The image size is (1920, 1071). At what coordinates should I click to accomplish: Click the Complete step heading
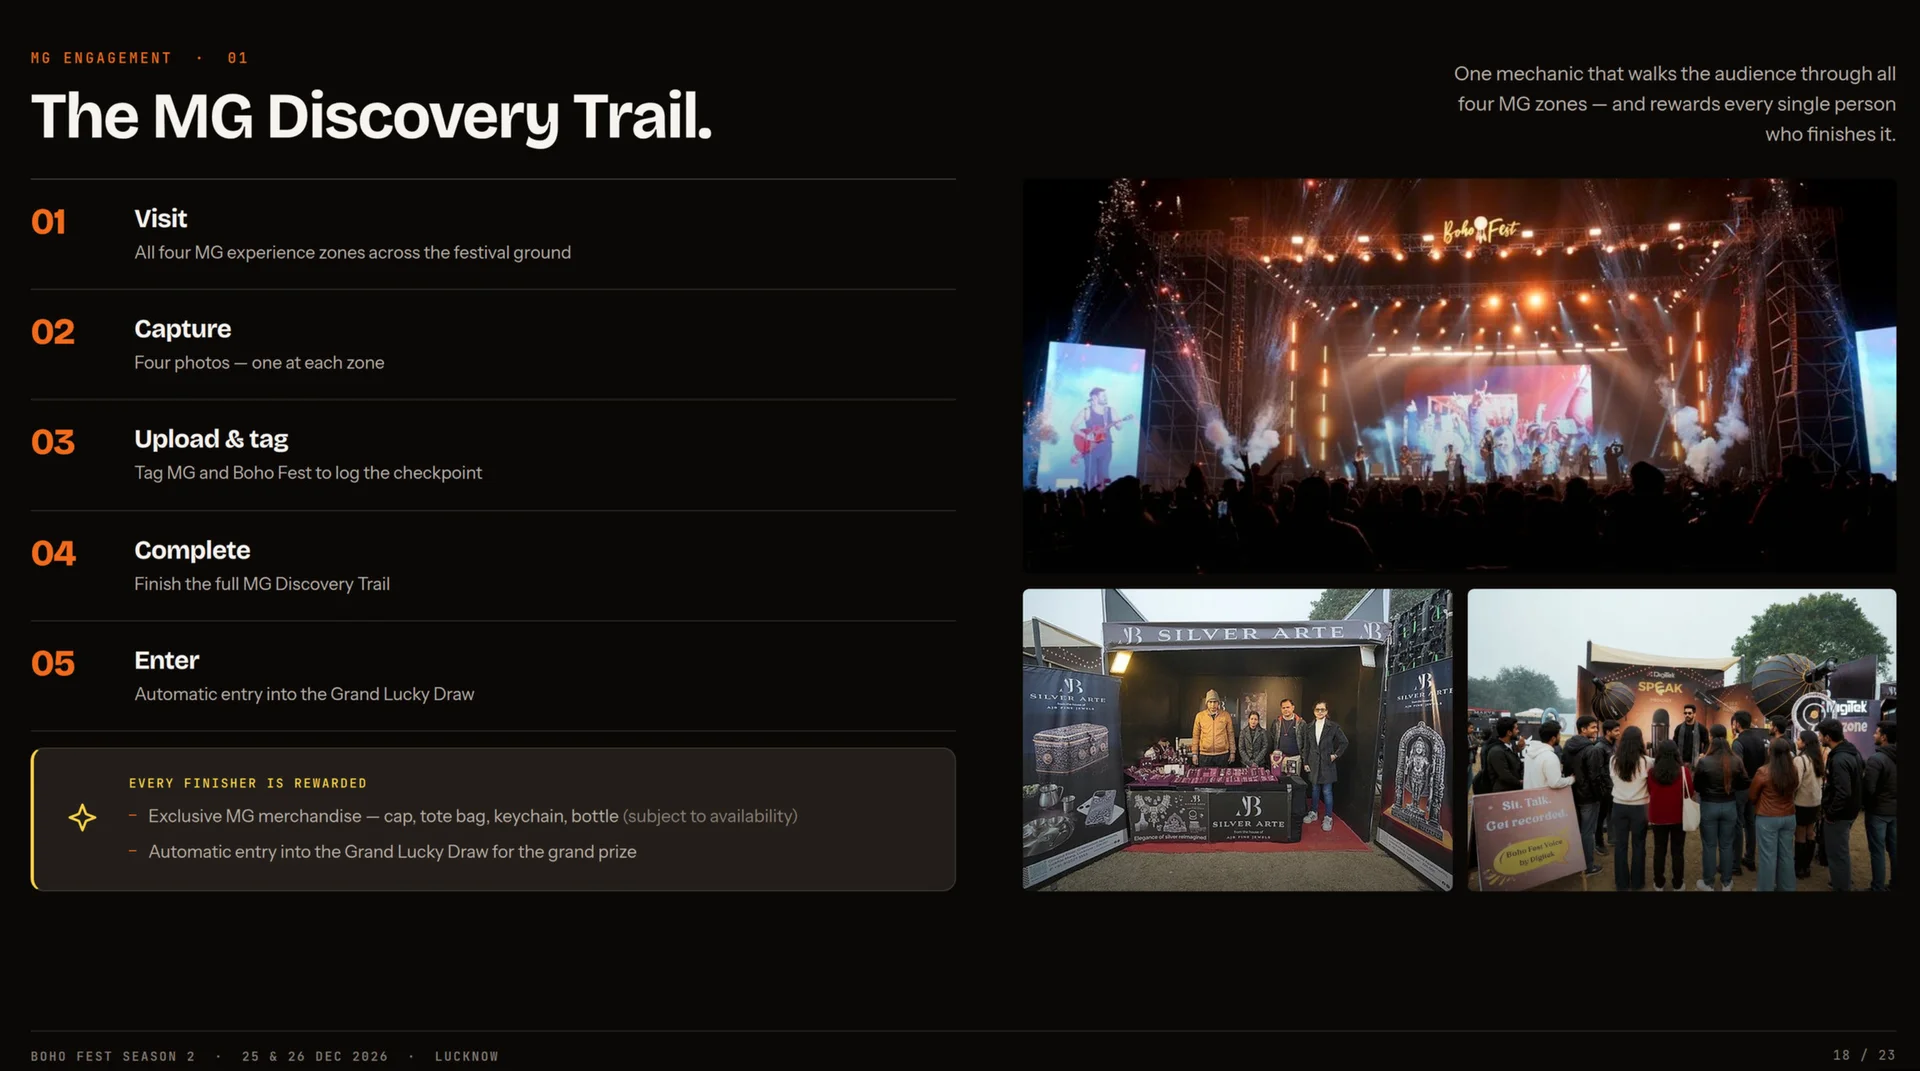[x=192, y=550]
